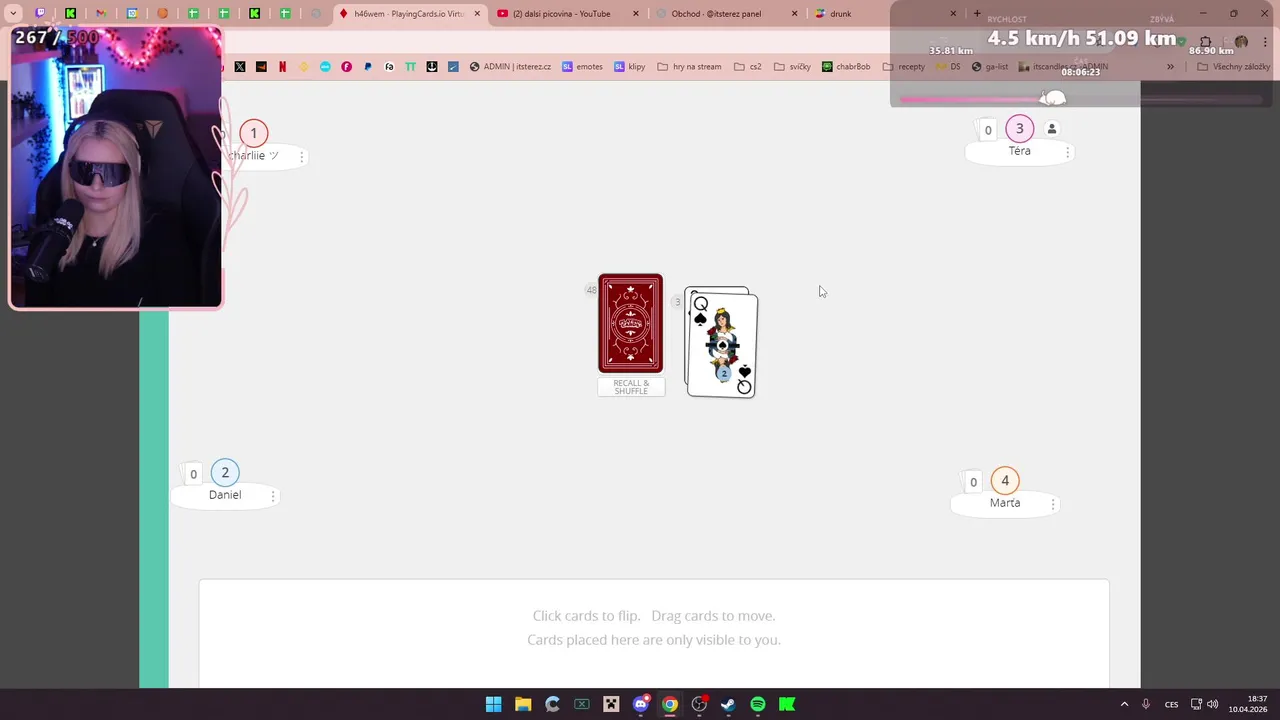Image resolution: width=1280 pixels, height=720 pixels.
Task: Open the tab search dropdown arrow
Action: [13, 14]
